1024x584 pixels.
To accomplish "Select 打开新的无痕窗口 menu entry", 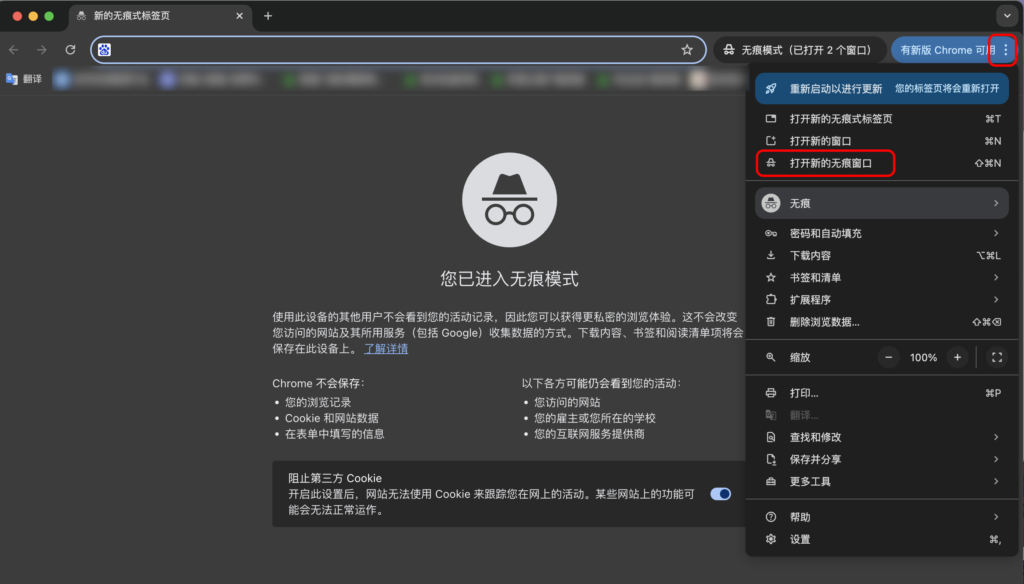I will [x=826, y=164].
